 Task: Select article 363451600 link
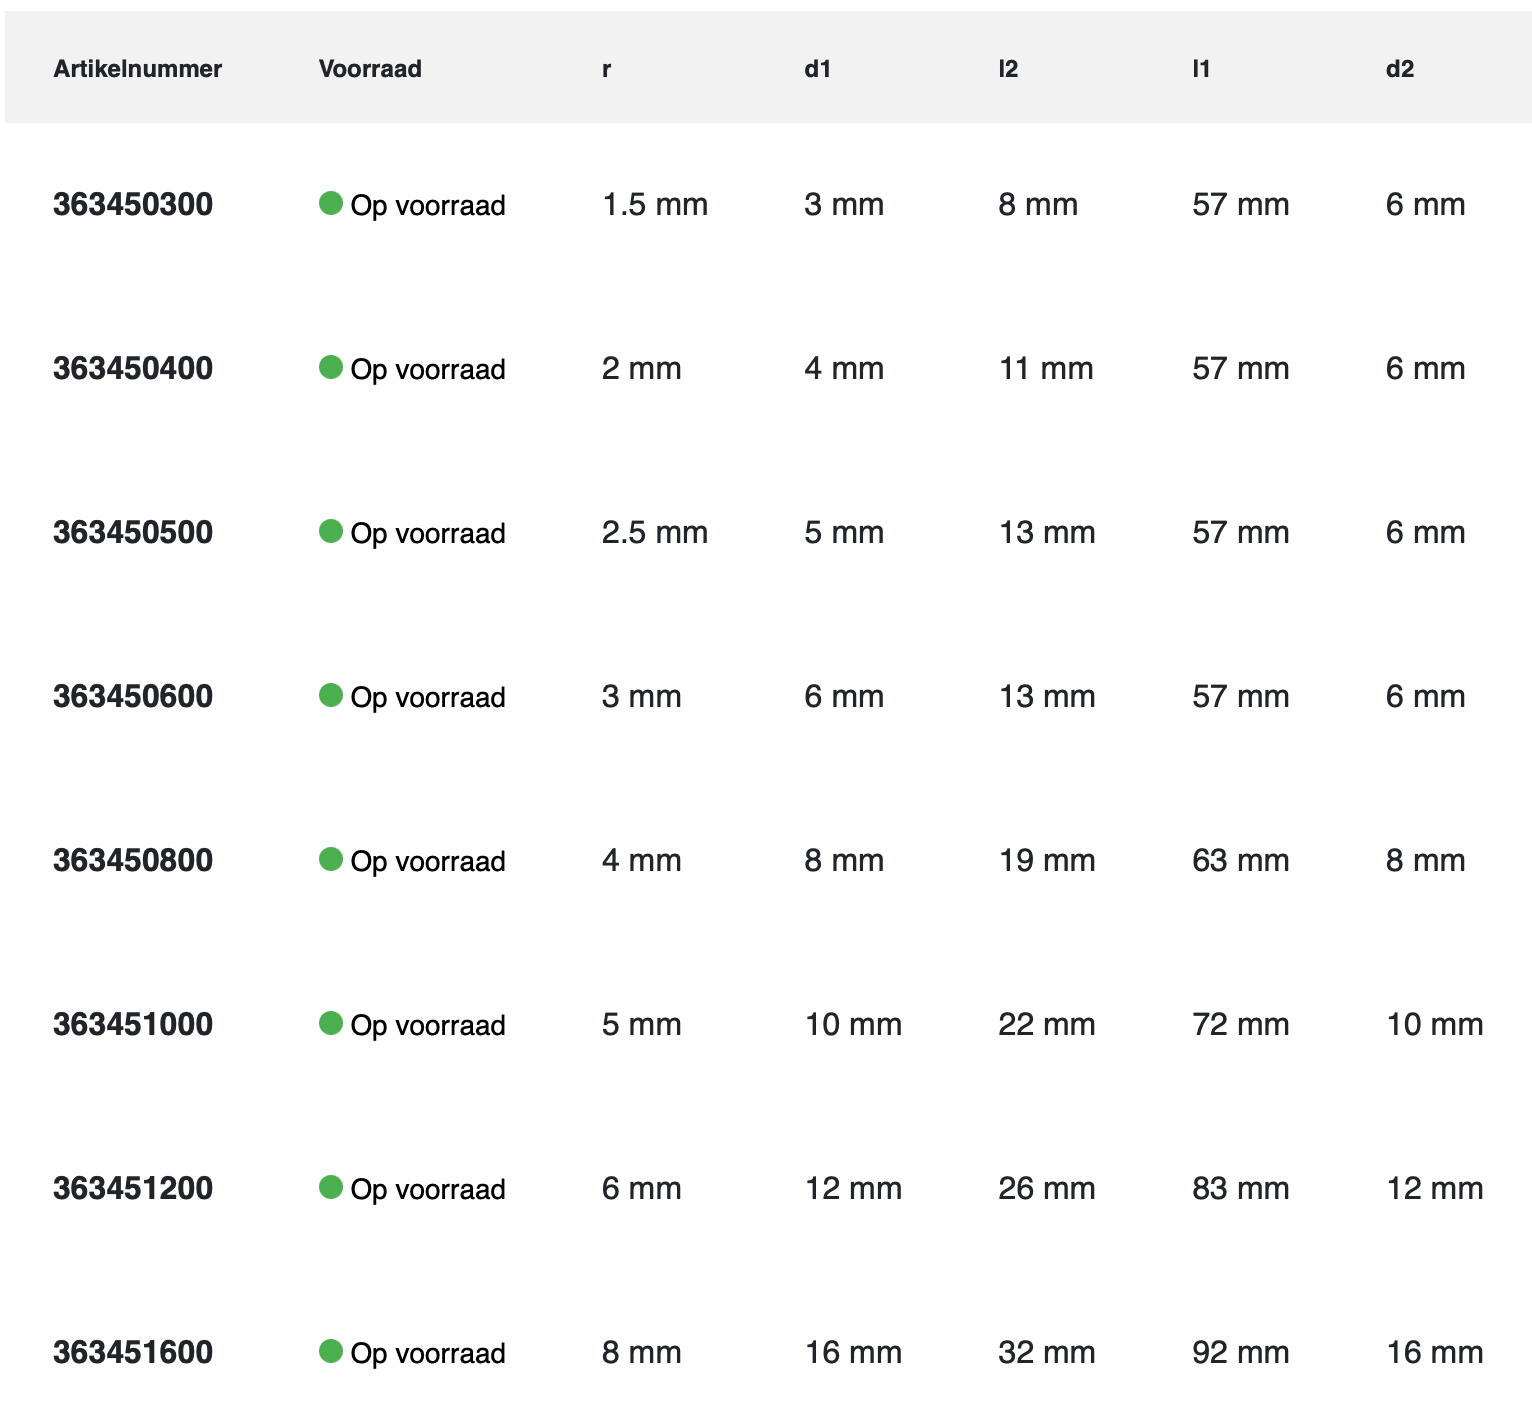pos(133,1353)
